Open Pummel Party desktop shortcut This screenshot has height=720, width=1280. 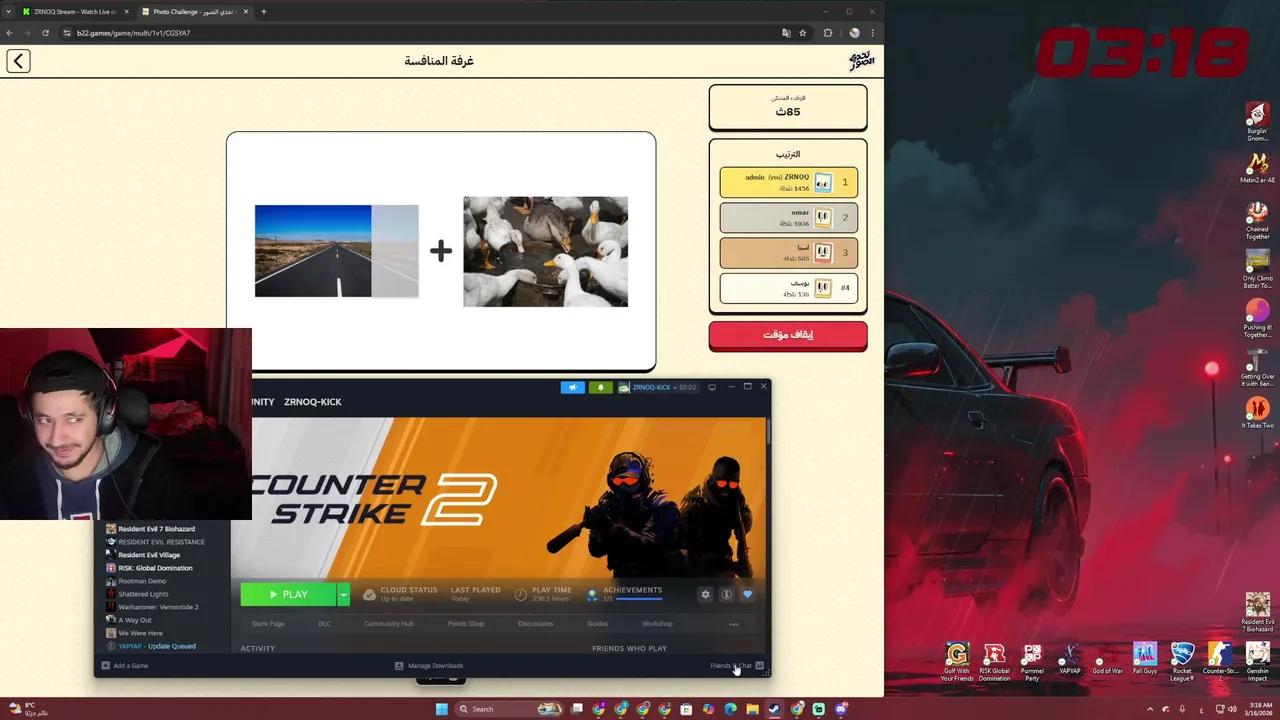click(1032, 662)
